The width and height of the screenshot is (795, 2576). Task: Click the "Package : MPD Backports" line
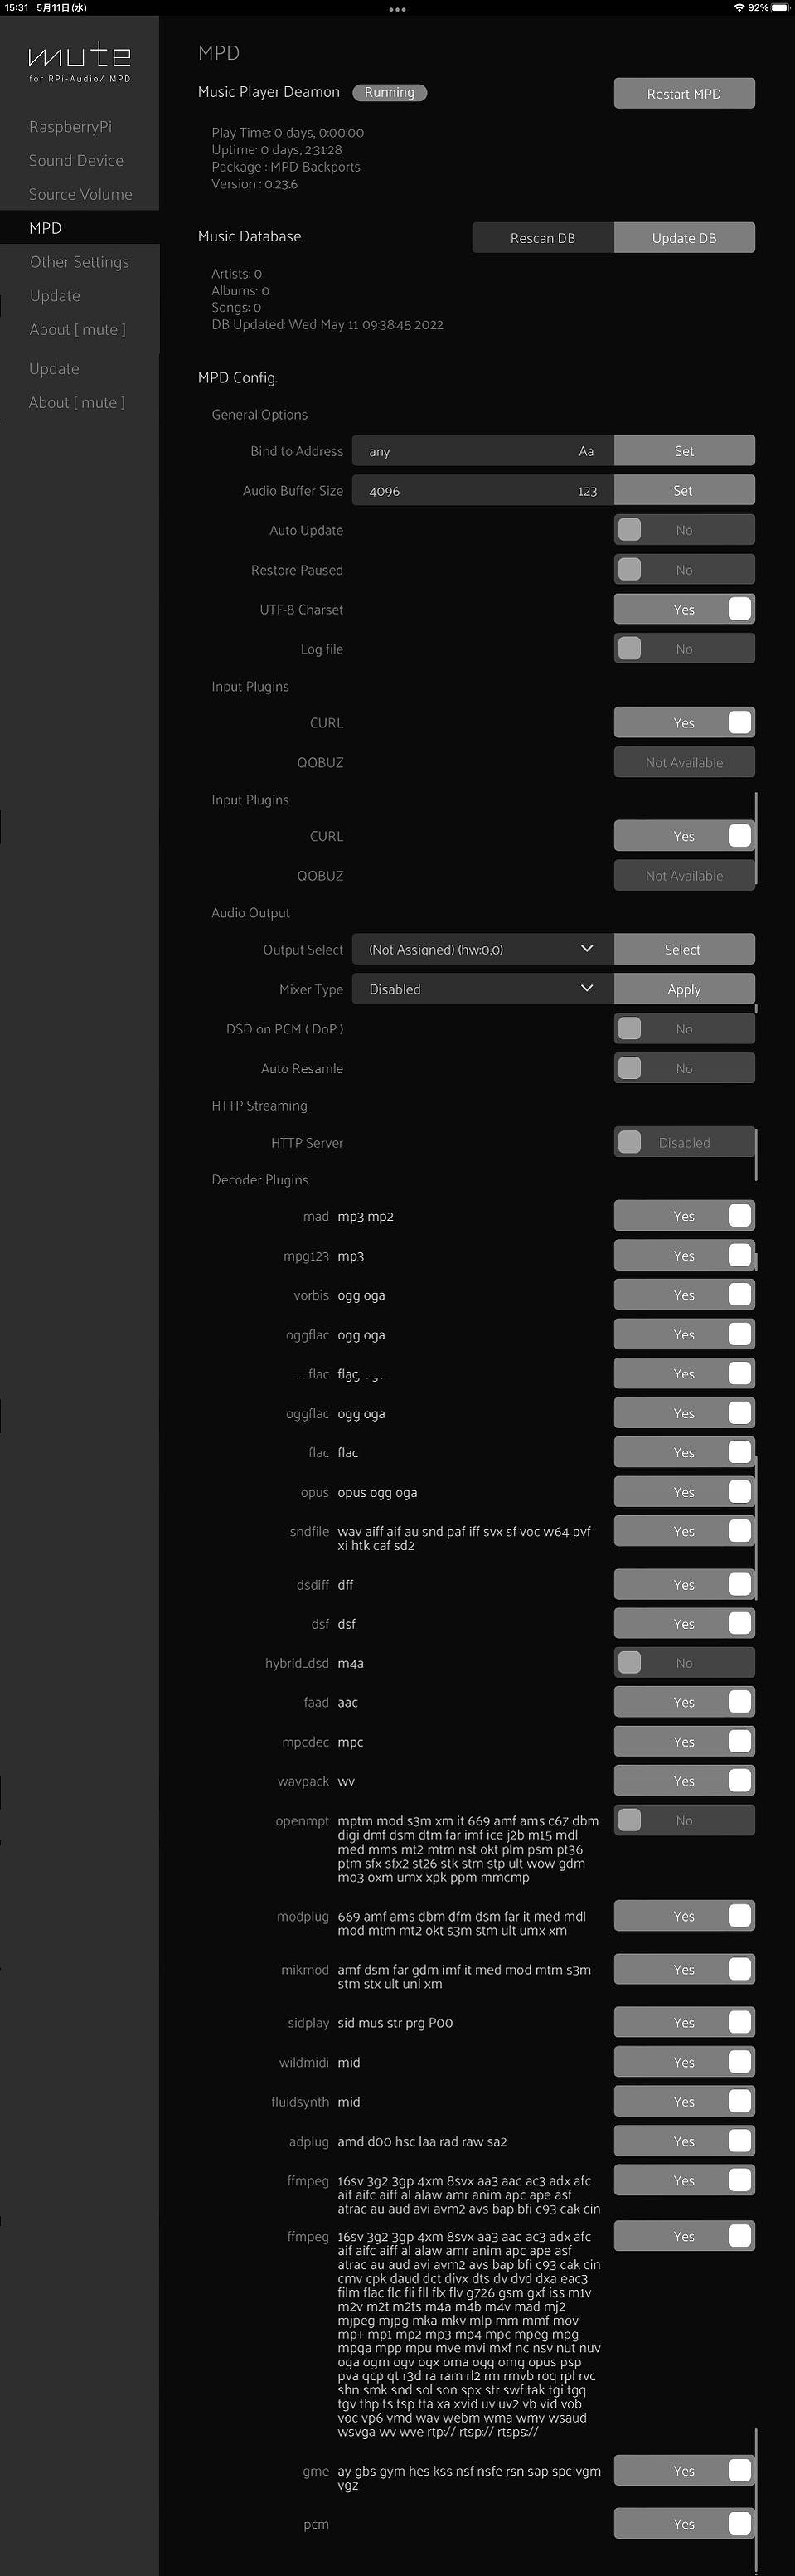point(285,167)
